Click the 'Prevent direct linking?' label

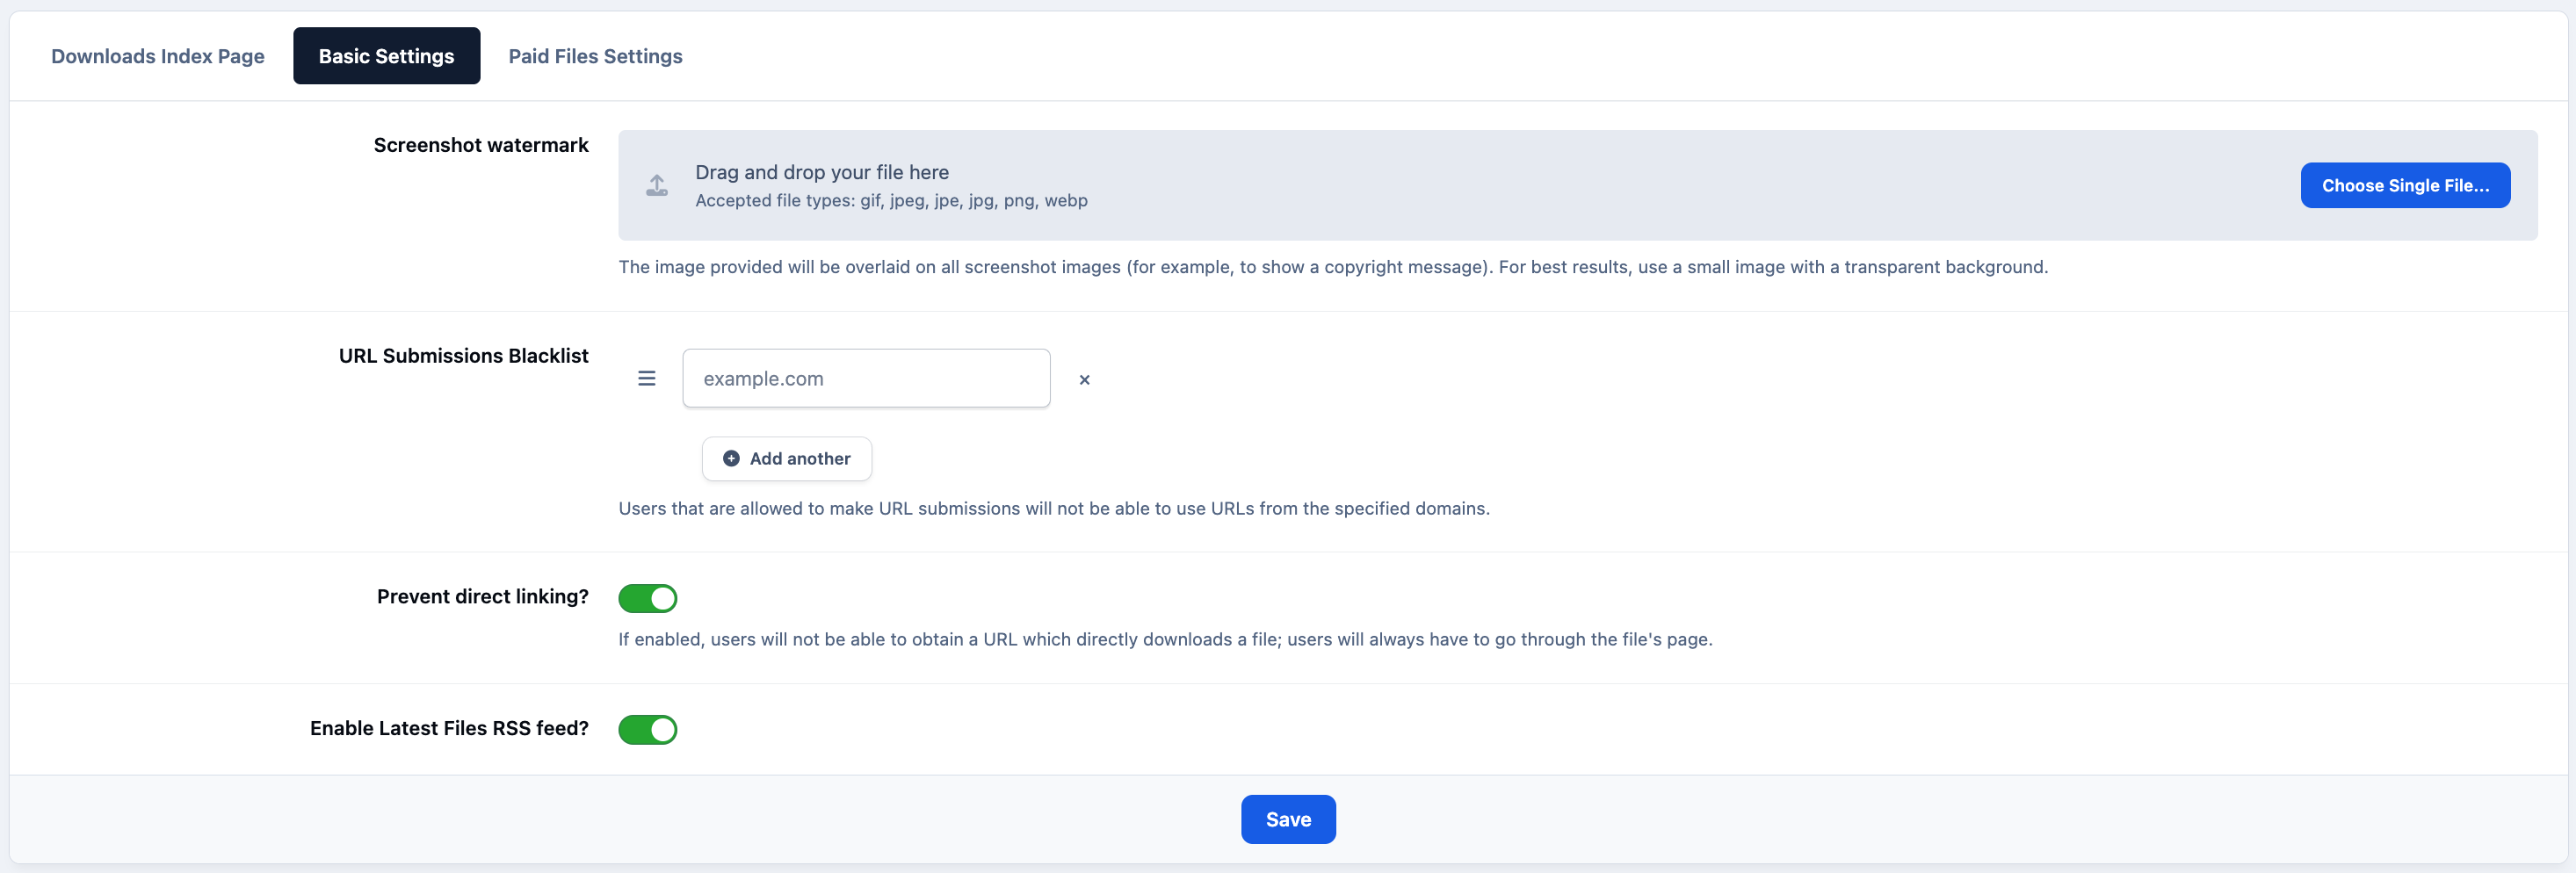click(482, 596)
